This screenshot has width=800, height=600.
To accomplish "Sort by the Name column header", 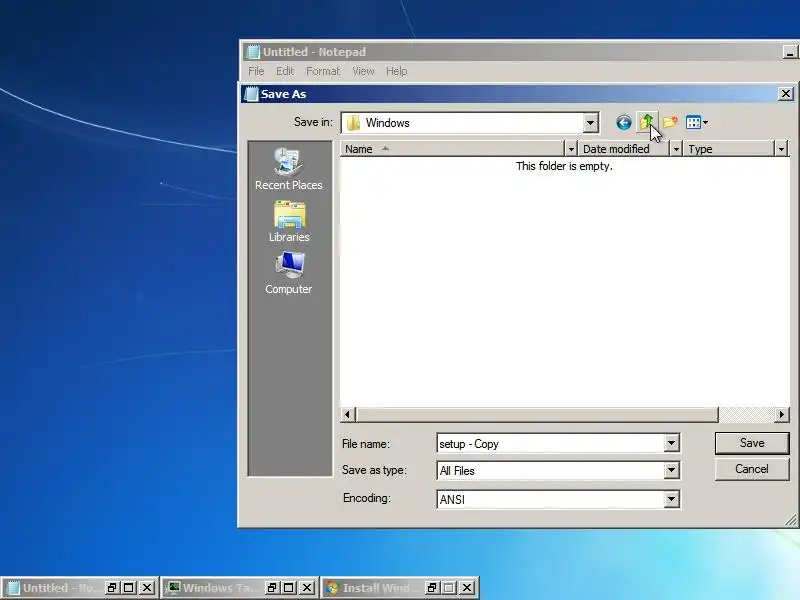I will 452,149.
